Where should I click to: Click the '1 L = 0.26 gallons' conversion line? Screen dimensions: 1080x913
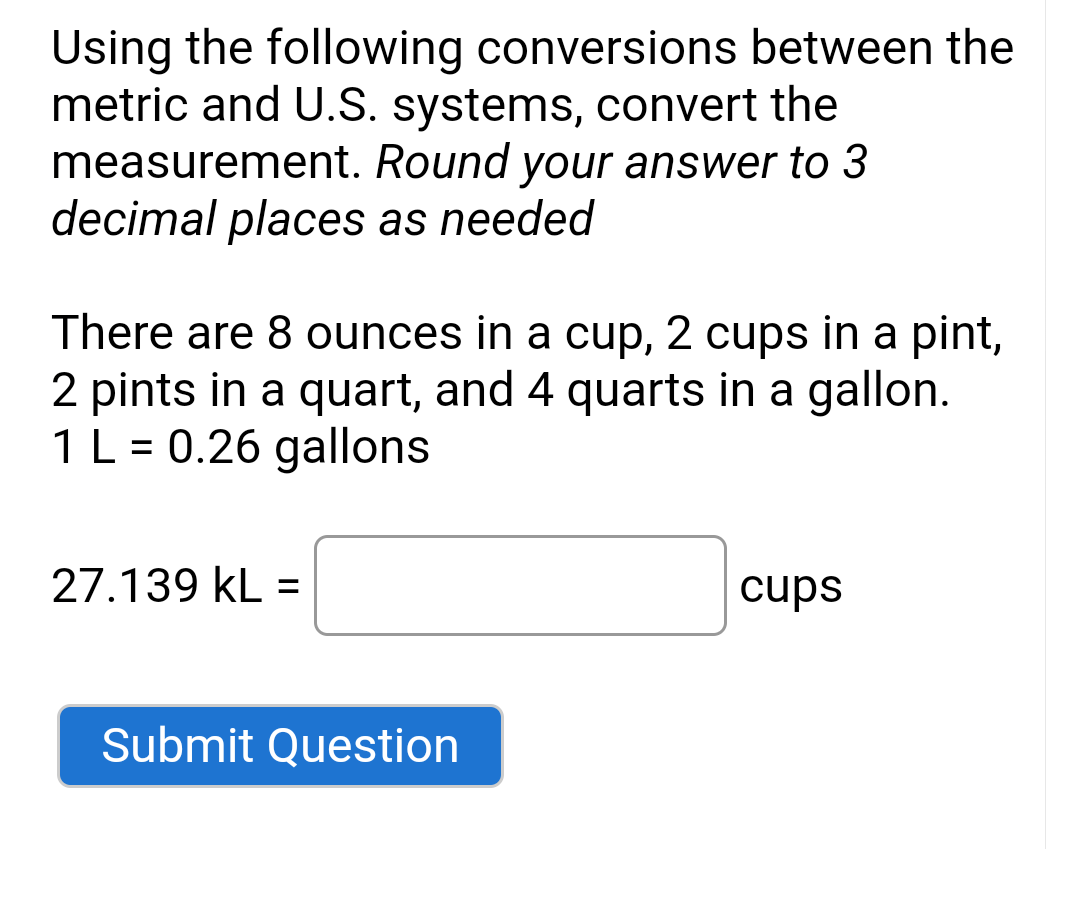(240, 447)
